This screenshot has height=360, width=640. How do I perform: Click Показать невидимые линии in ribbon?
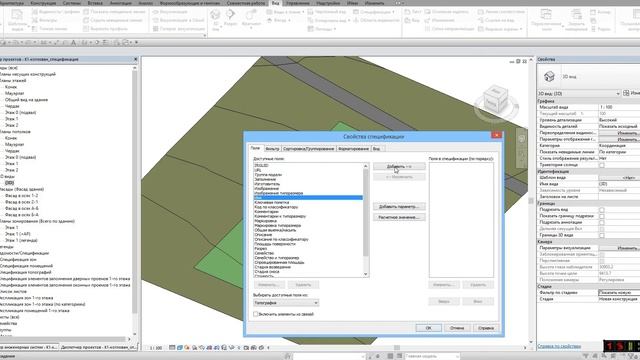(x=114, y=12)
